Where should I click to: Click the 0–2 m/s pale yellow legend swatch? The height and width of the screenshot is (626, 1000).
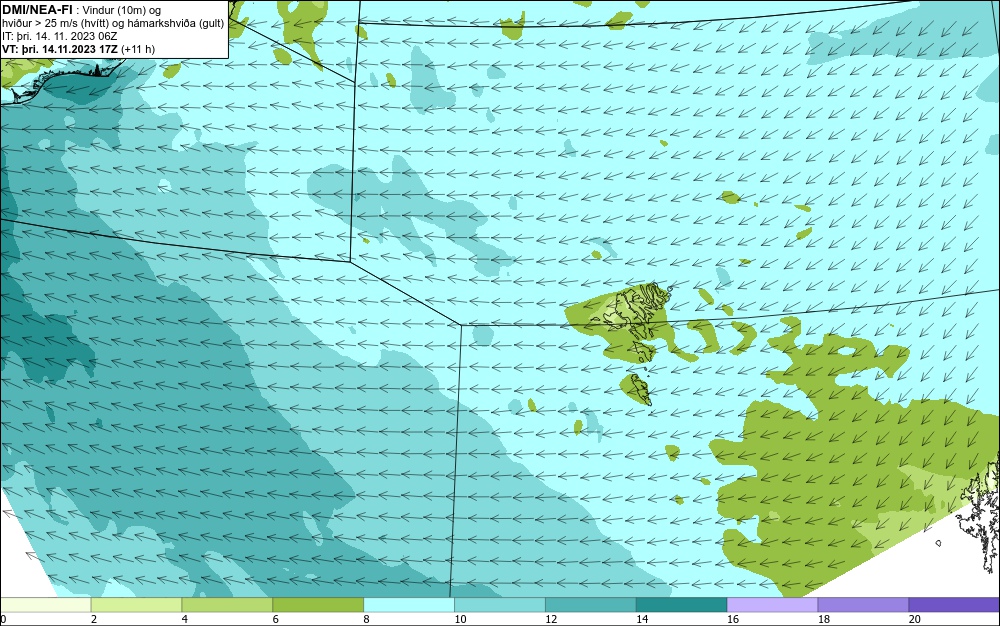46,605
